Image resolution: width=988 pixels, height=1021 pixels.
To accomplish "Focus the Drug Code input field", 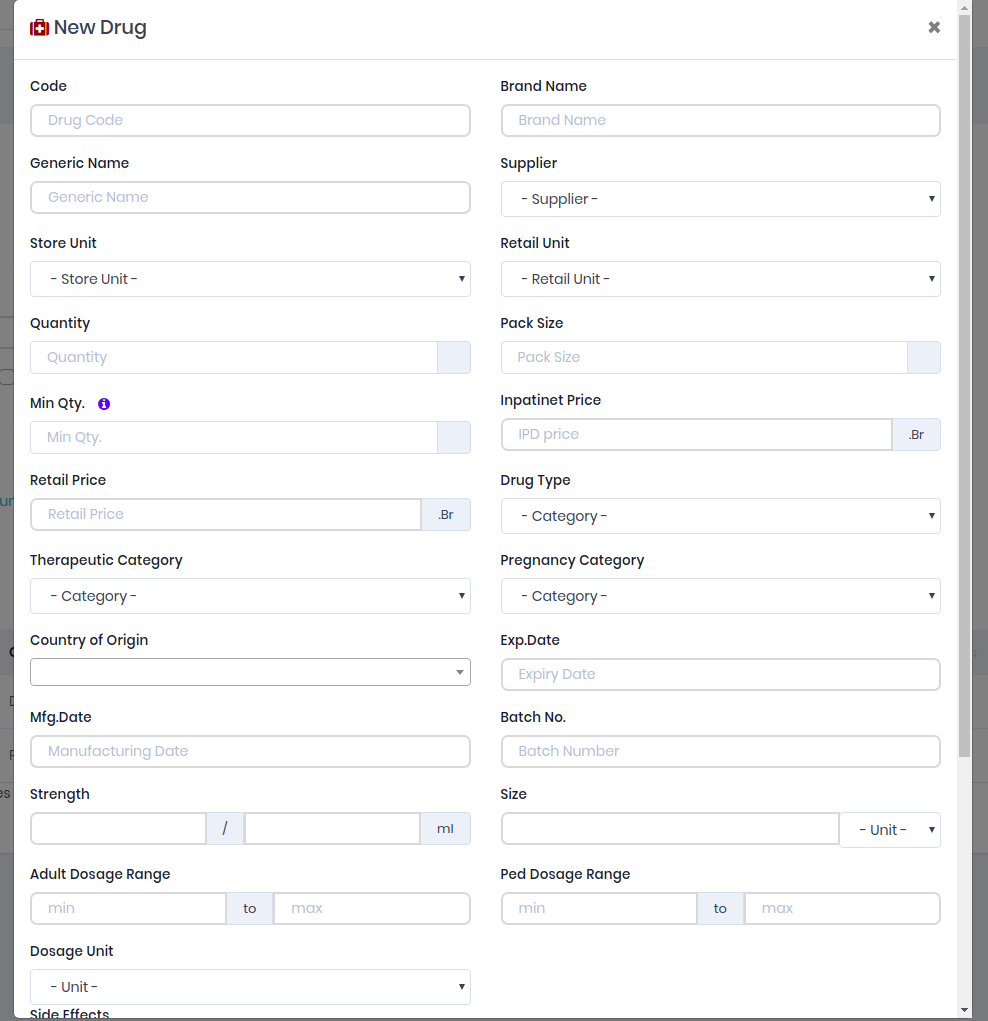I will [x=250, y=120].
